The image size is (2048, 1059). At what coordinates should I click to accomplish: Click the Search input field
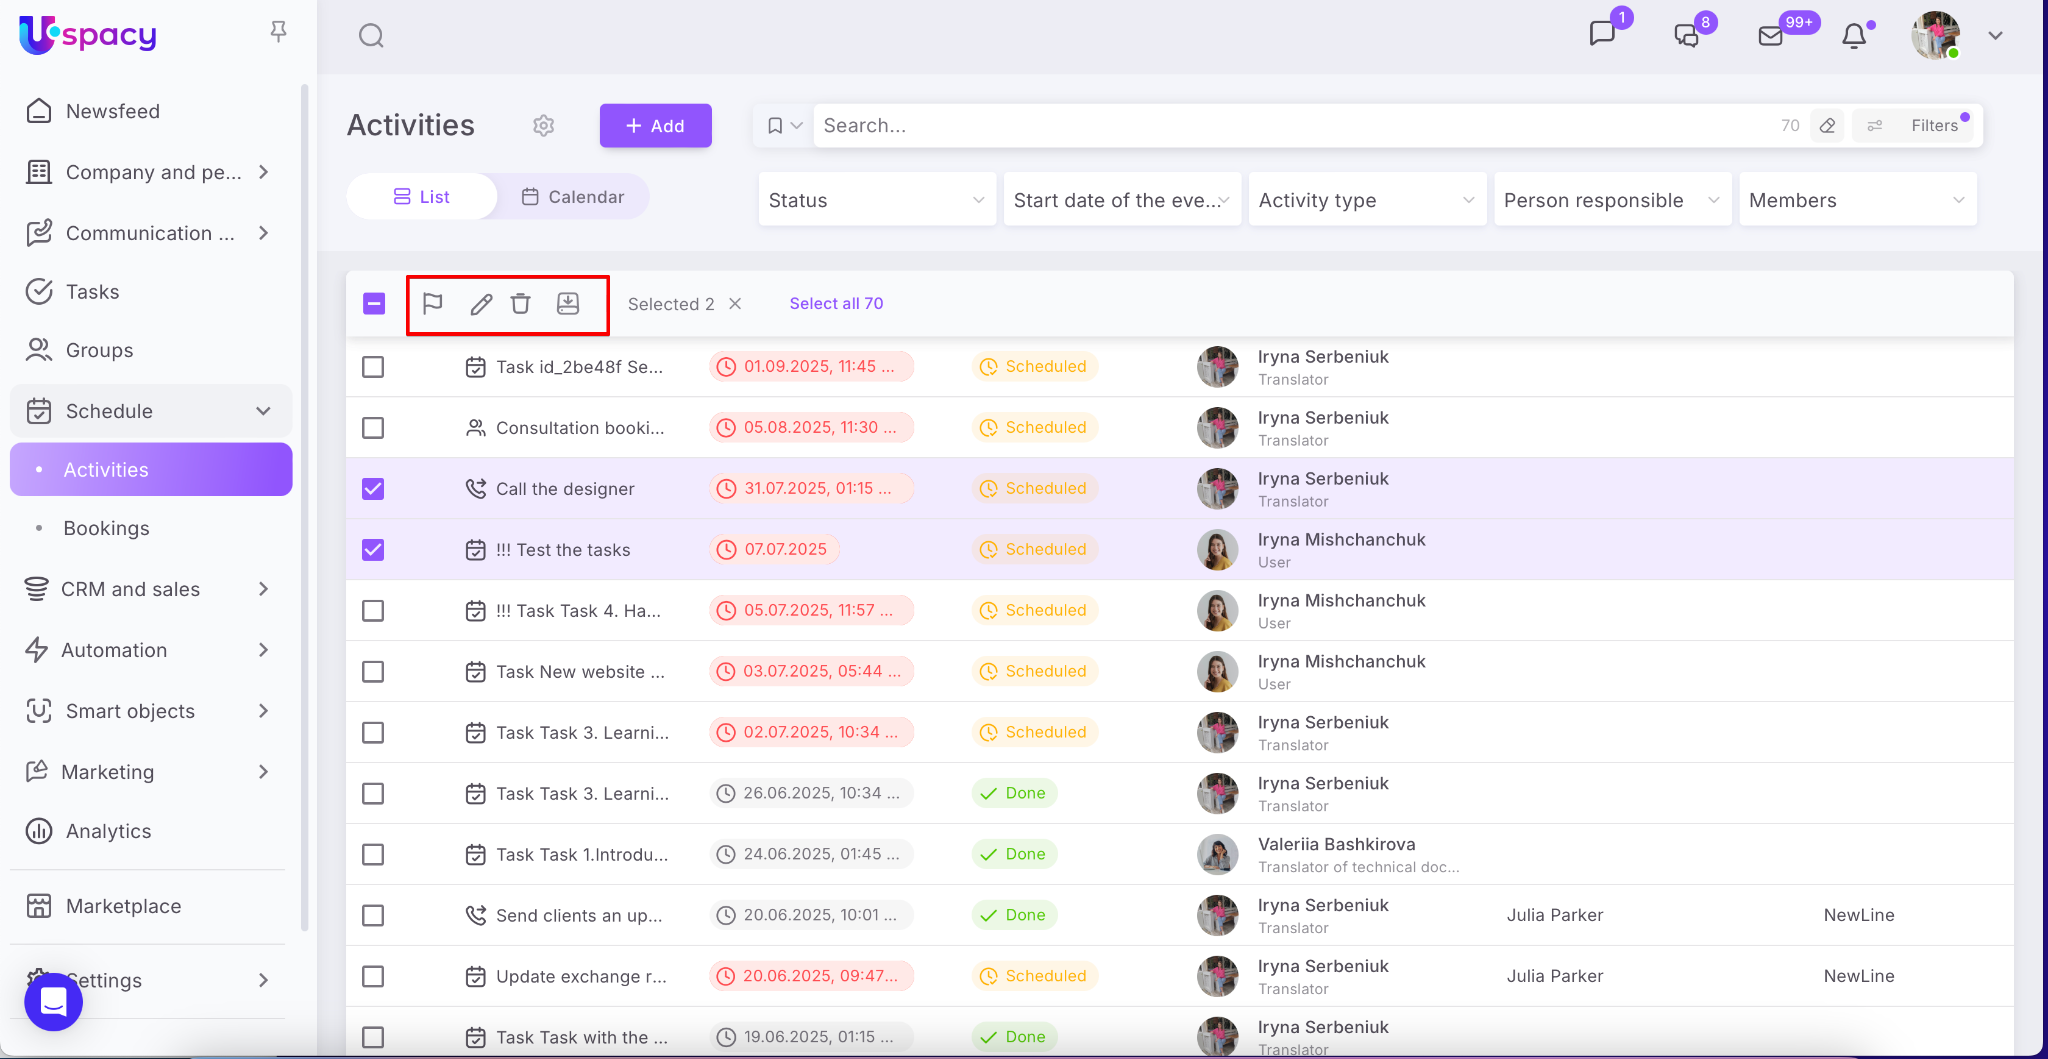pos(1290,126)
